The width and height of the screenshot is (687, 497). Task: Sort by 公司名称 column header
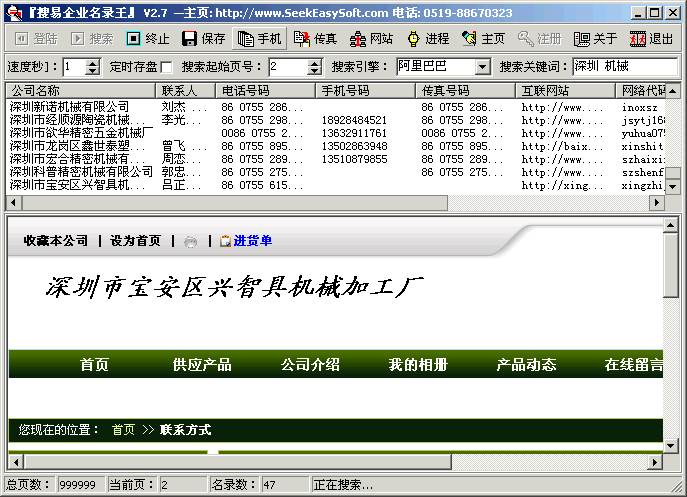[81, 91]
